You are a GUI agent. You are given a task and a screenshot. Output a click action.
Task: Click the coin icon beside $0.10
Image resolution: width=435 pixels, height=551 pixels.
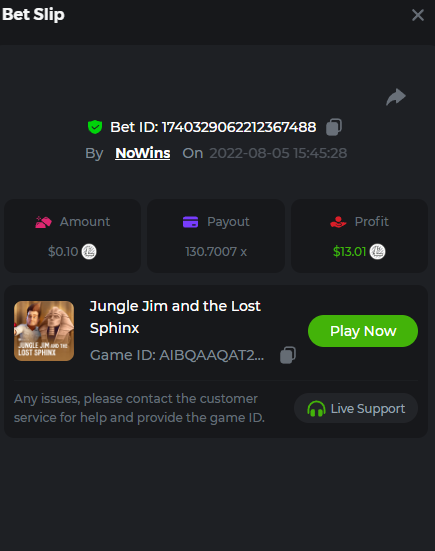click(x=89, y=252)
